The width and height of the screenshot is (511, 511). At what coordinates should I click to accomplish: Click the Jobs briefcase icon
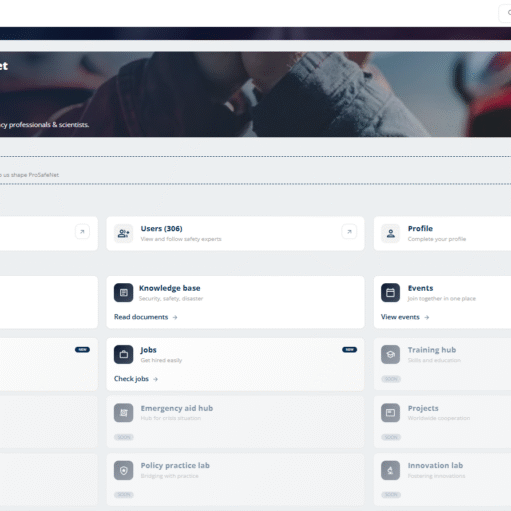123,354
